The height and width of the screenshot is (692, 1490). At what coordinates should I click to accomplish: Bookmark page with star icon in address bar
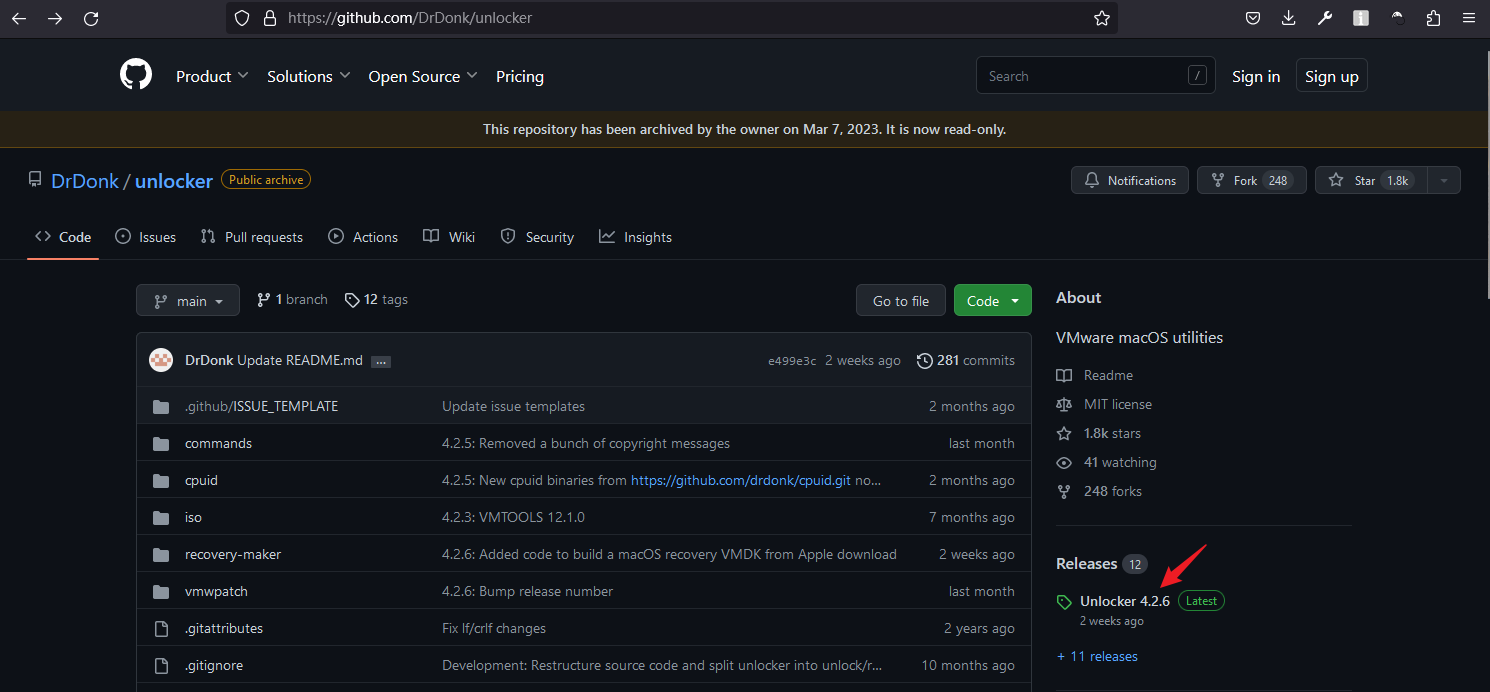(x=1101, y=18)
